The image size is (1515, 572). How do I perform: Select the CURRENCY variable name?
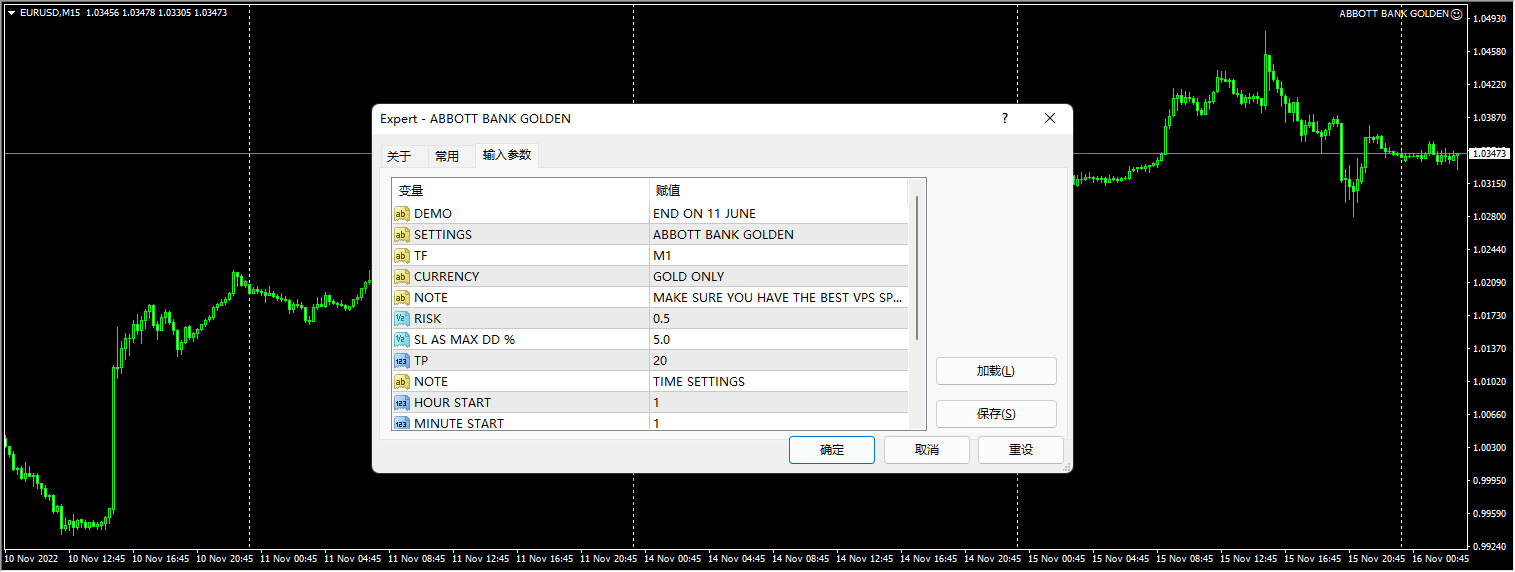click(x=447, y=276)
